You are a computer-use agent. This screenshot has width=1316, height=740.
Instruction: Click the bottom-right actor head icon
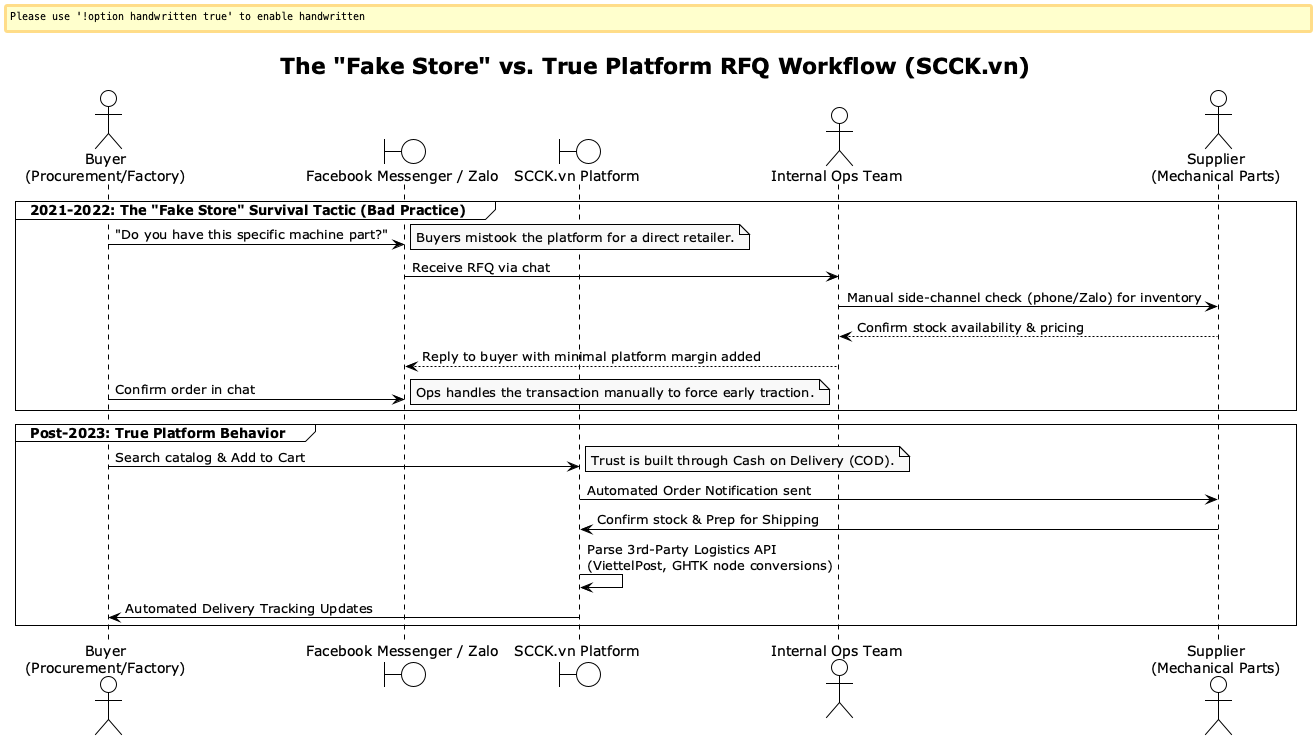point(1218,684)
